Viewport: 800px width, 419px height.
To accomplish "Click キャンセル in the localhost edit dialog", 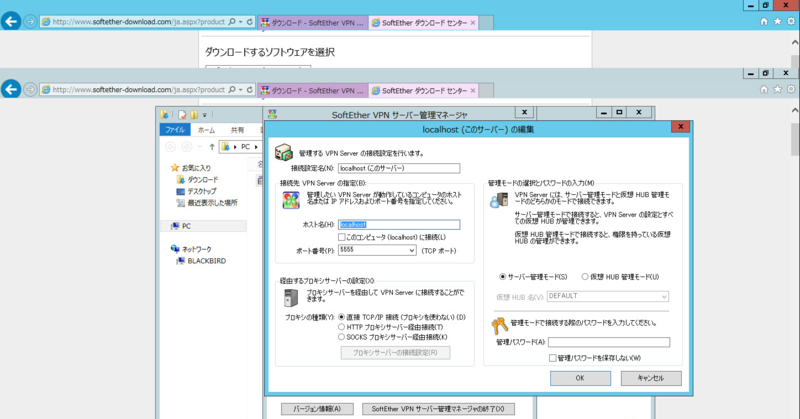I will coord(651,378).
